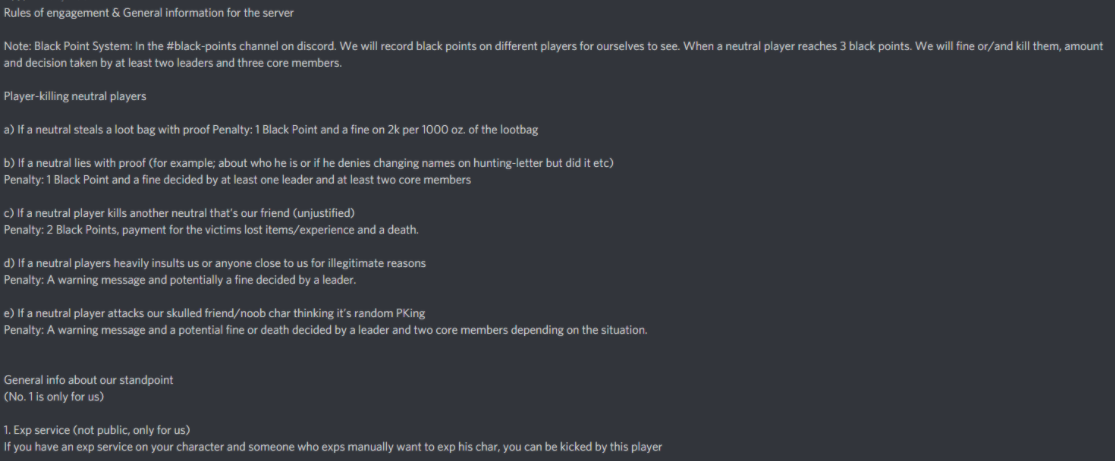Click rule b) about a neutral lying with proof
The height and width of the screenshot is (461, 1115).
click(x=309, y=163)
